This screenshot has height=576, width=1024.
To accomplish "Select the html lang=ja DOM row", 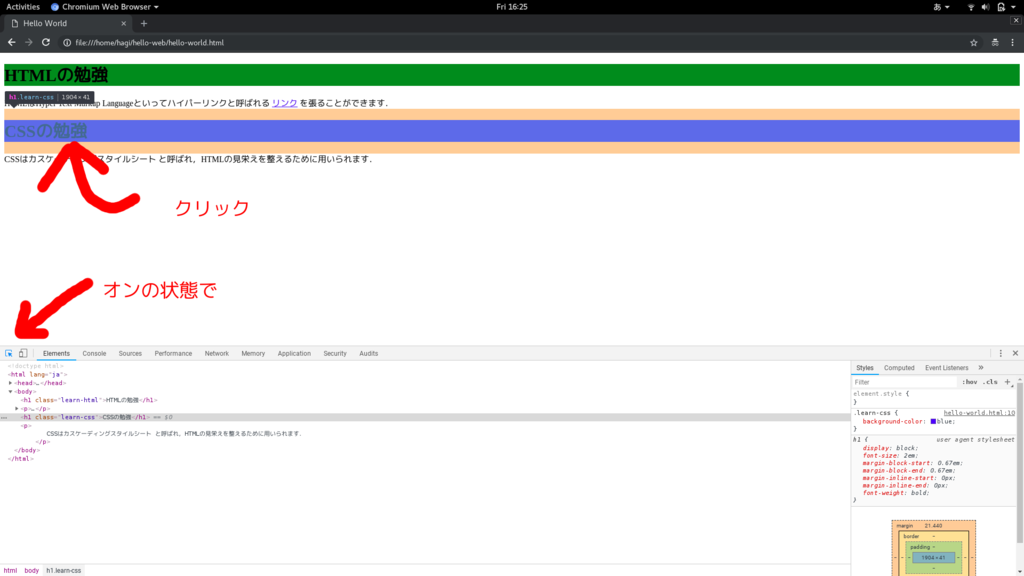I will coord(424,375).
